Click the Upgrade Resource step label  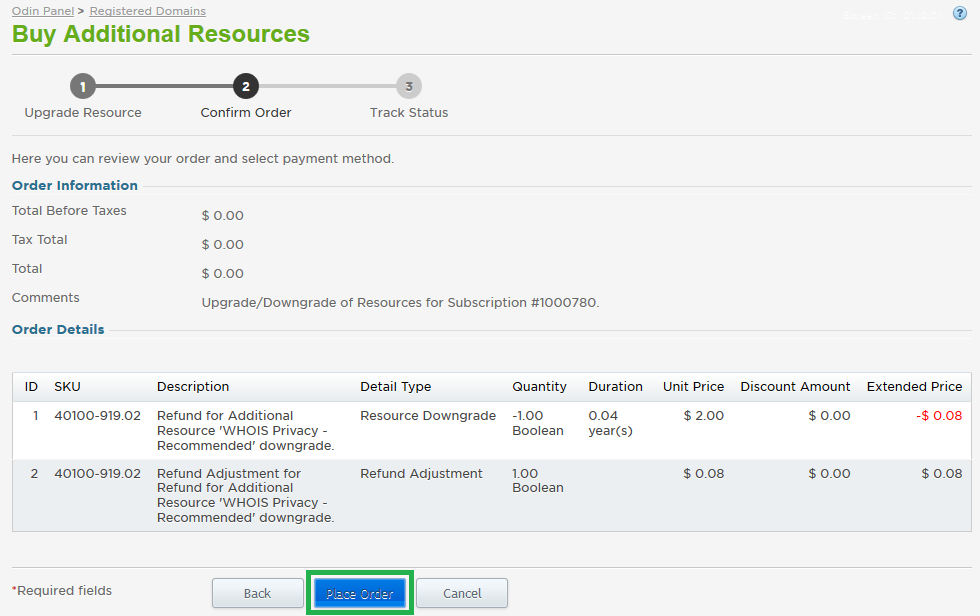point(82,112)
